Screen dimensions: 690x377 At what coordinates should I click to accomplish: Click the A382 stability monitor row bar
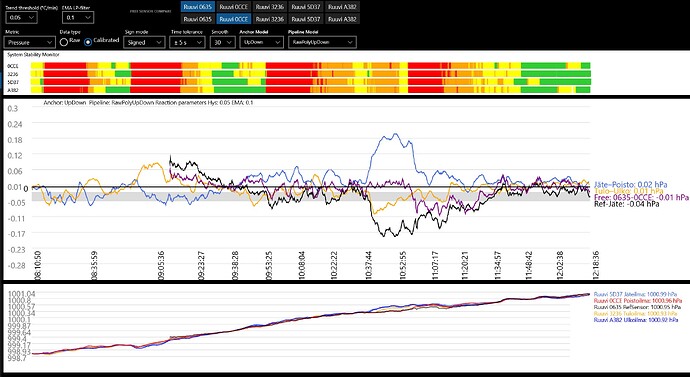click(310, 90)
